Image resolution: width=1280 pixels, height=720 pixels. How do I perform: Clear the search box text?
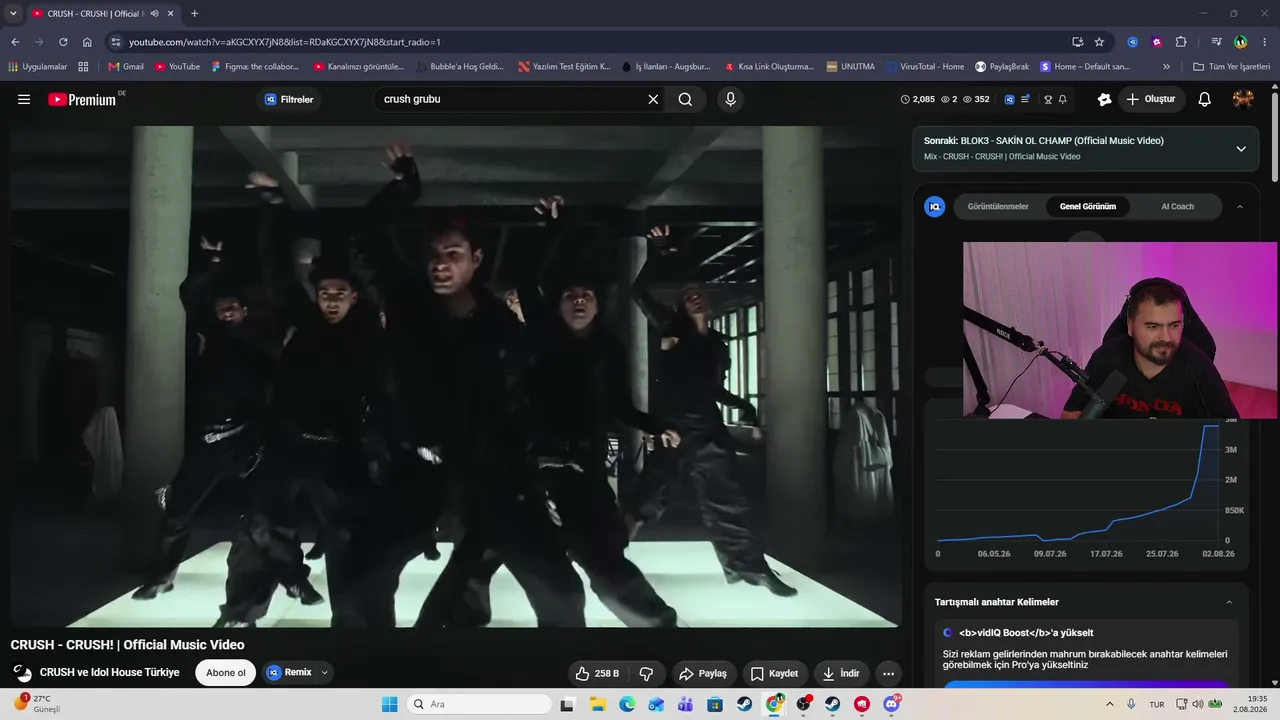(x=653, y=99)
